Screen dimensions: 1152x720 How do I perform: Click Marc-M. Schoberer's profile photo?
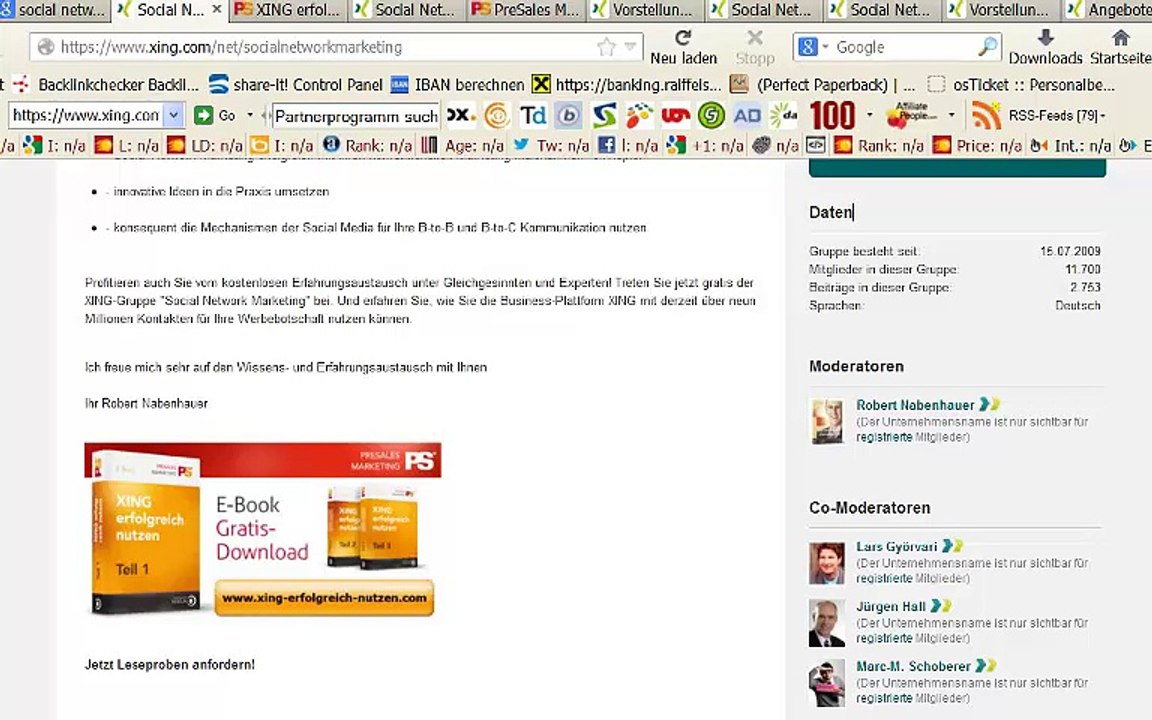pos(827,683)
